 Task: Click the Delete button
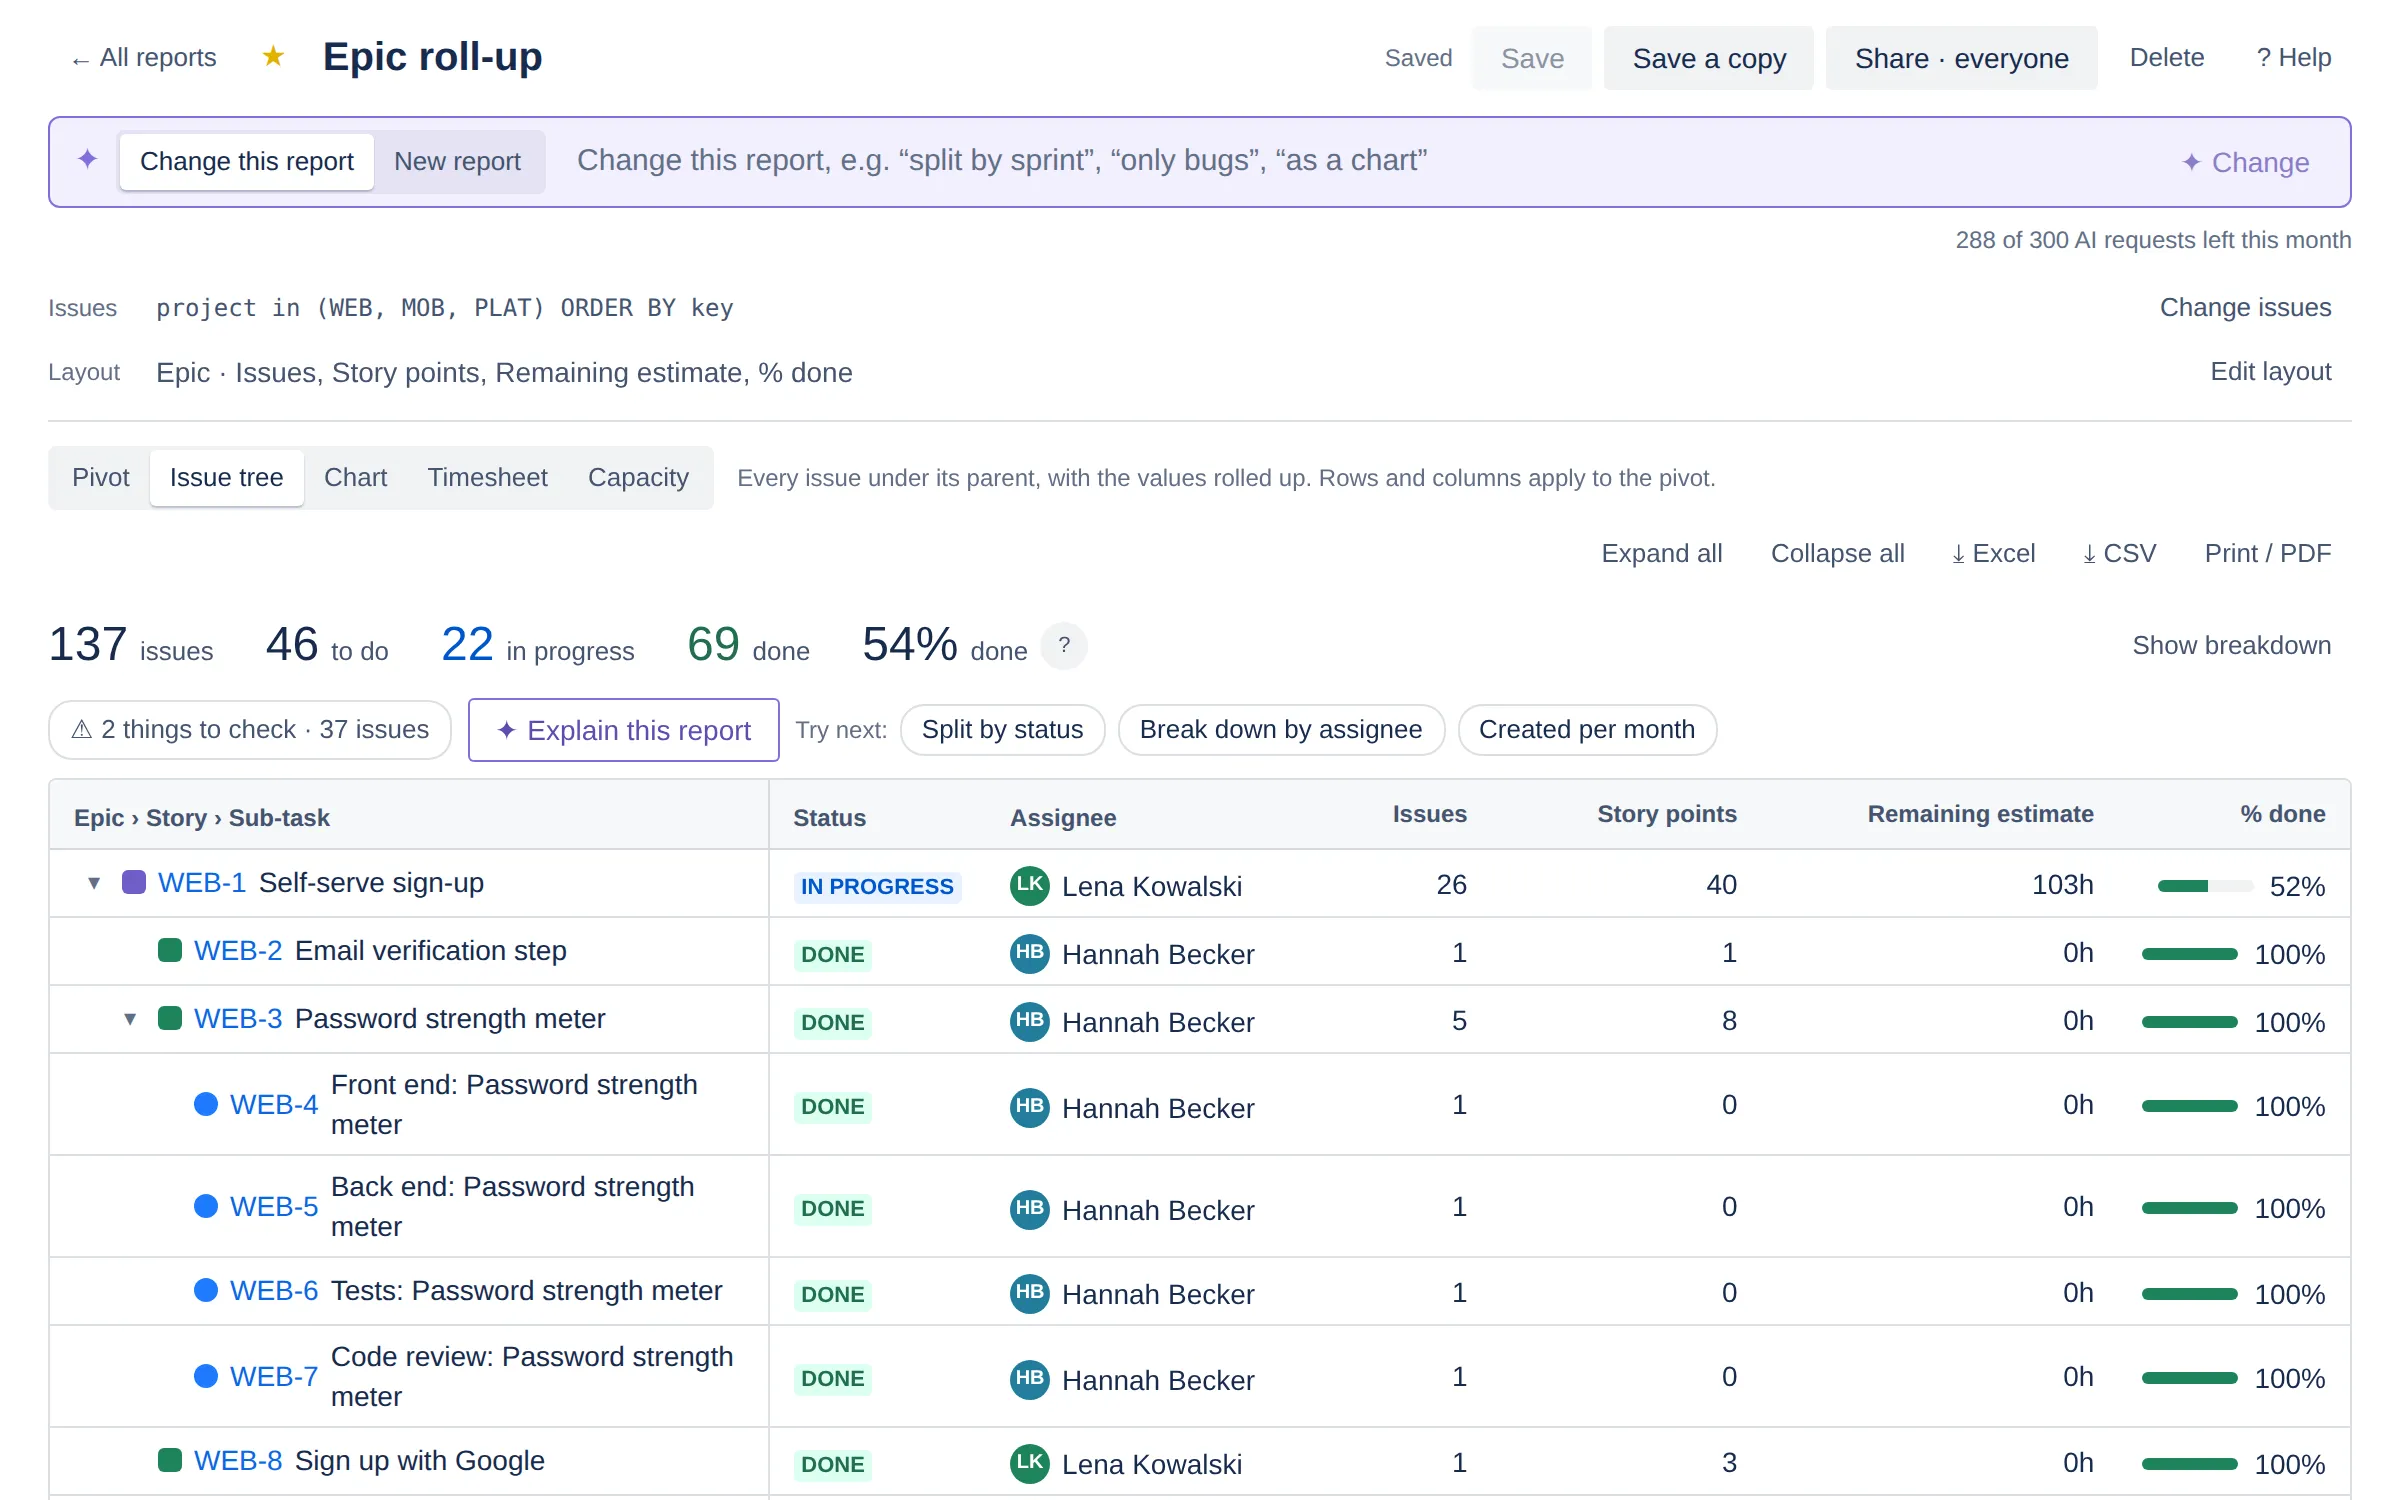[2166, 58]
